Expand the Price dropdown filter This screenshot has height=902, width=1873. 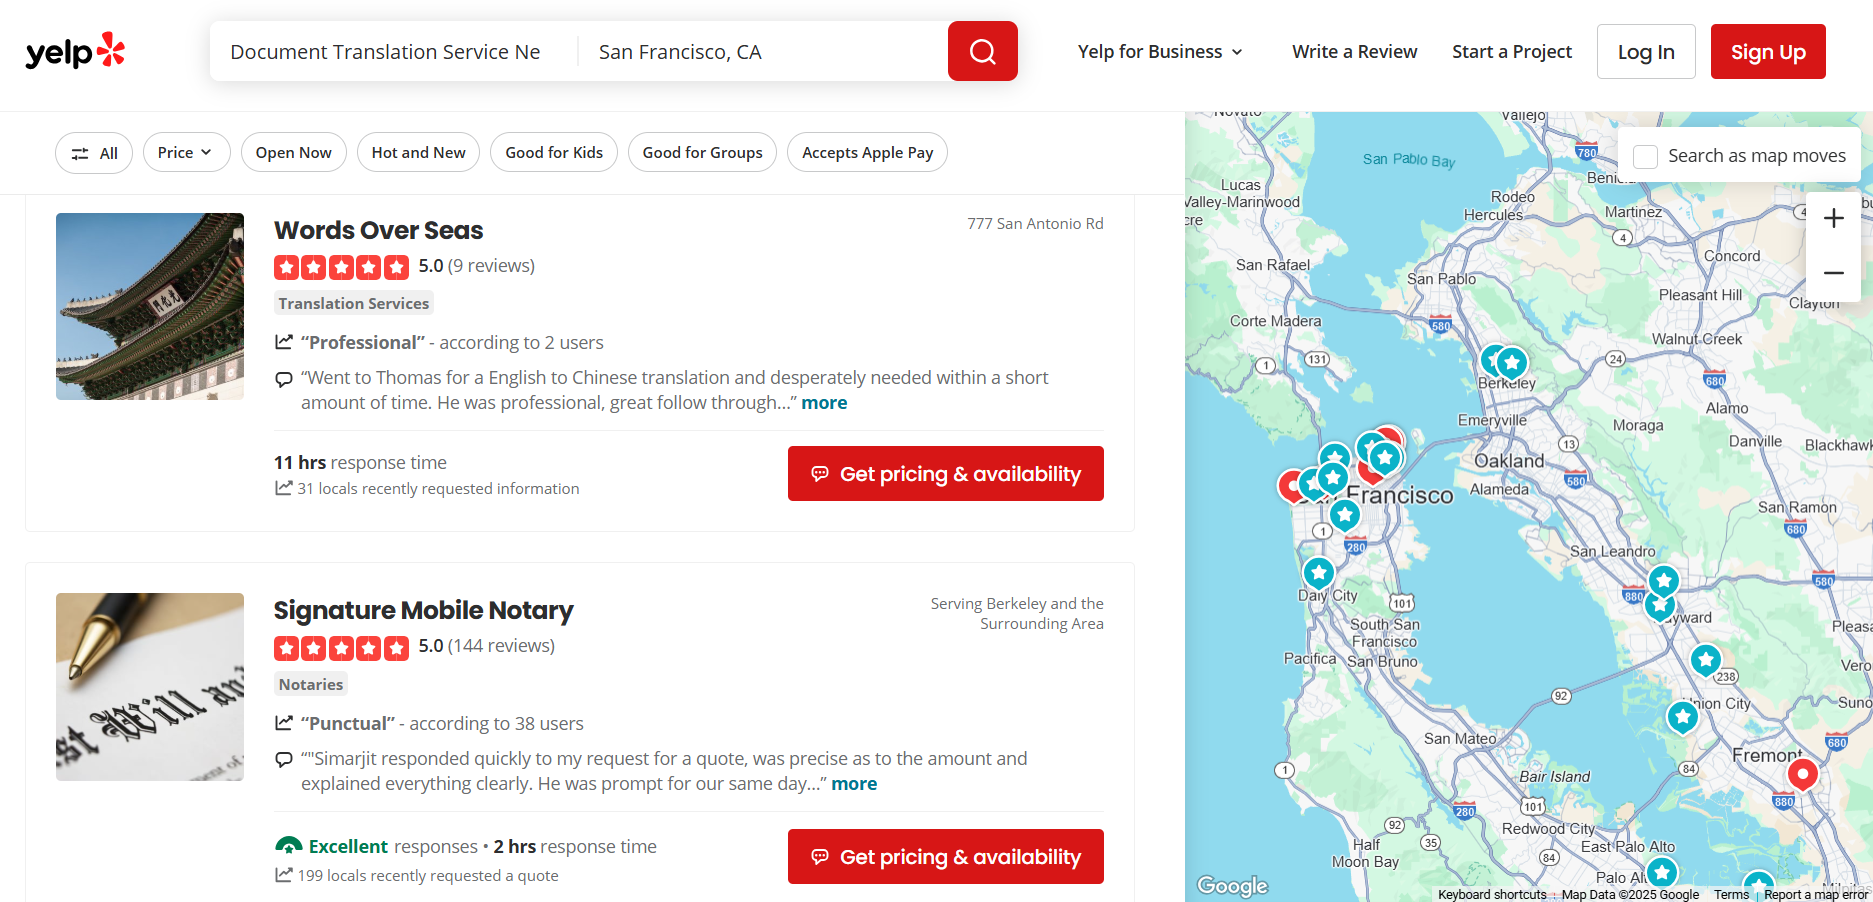point(185,153)
